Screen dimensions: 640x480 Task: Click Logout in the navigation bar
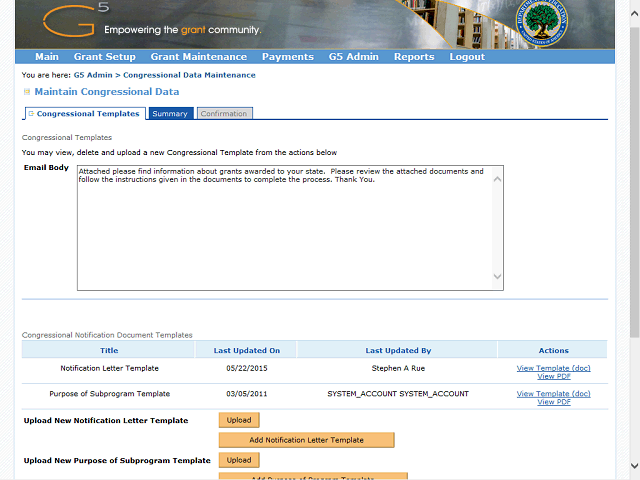click(467, 57)
